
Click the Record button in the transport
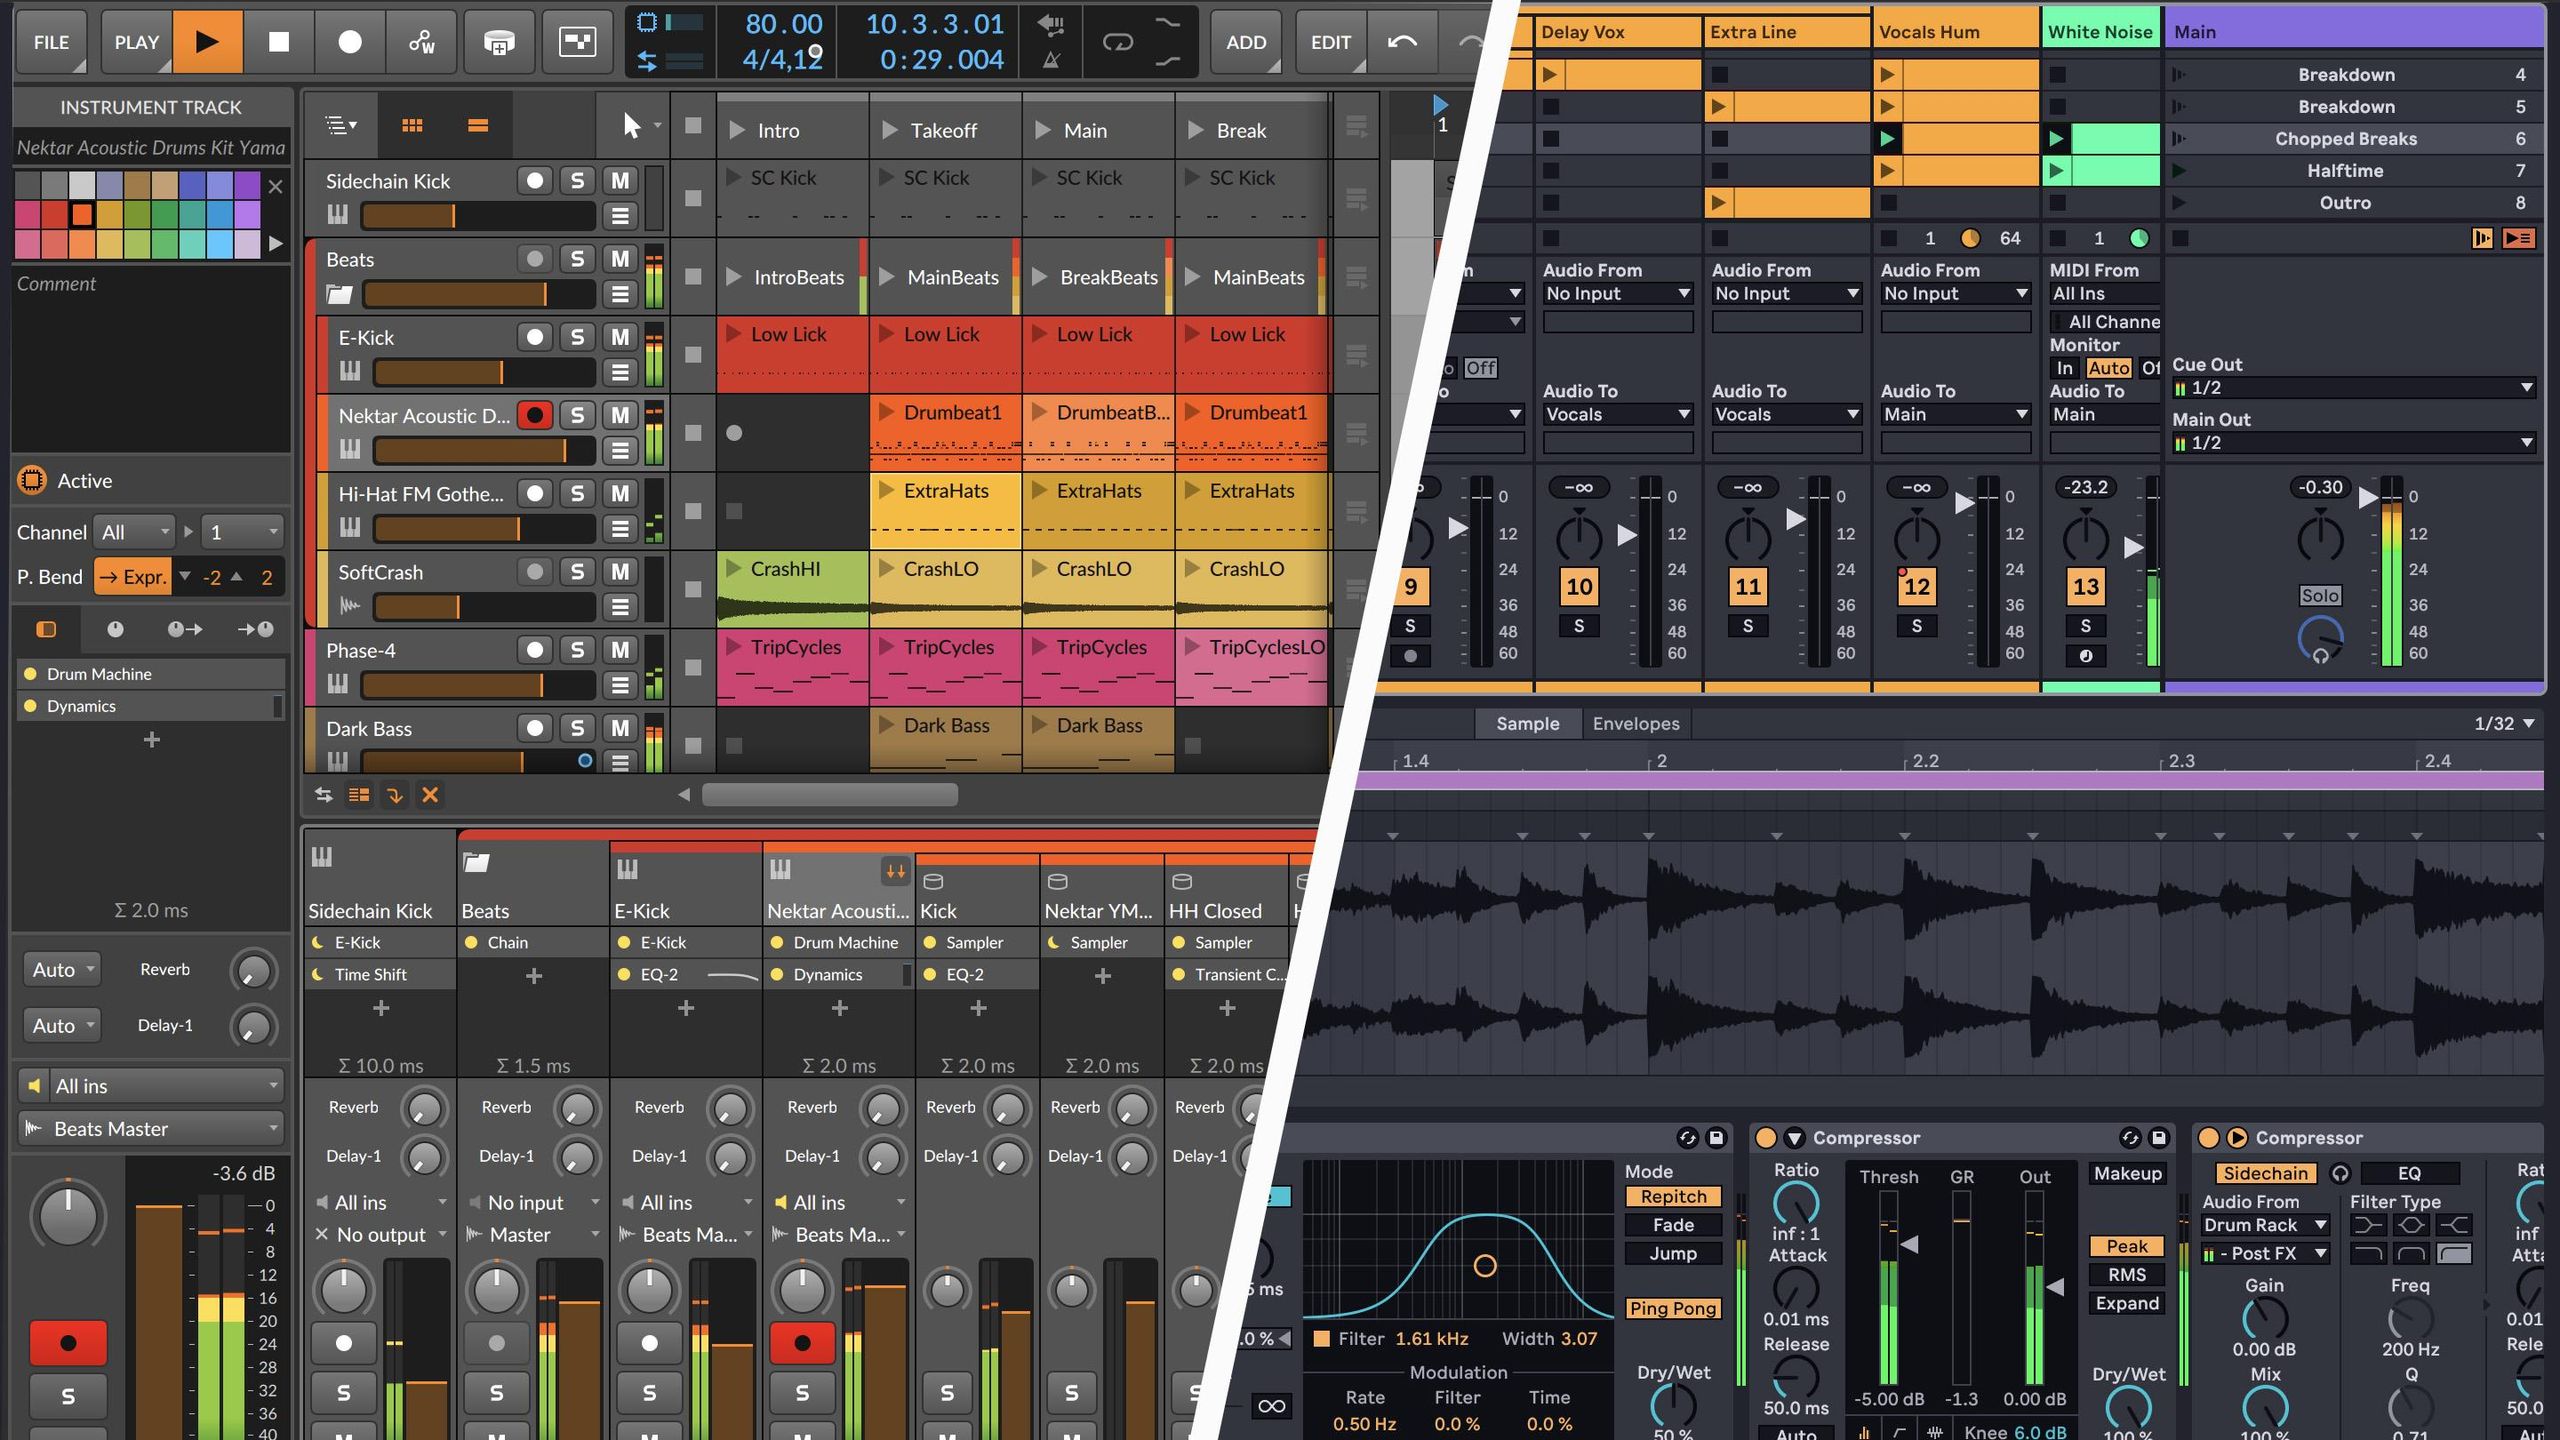point(348,41)
